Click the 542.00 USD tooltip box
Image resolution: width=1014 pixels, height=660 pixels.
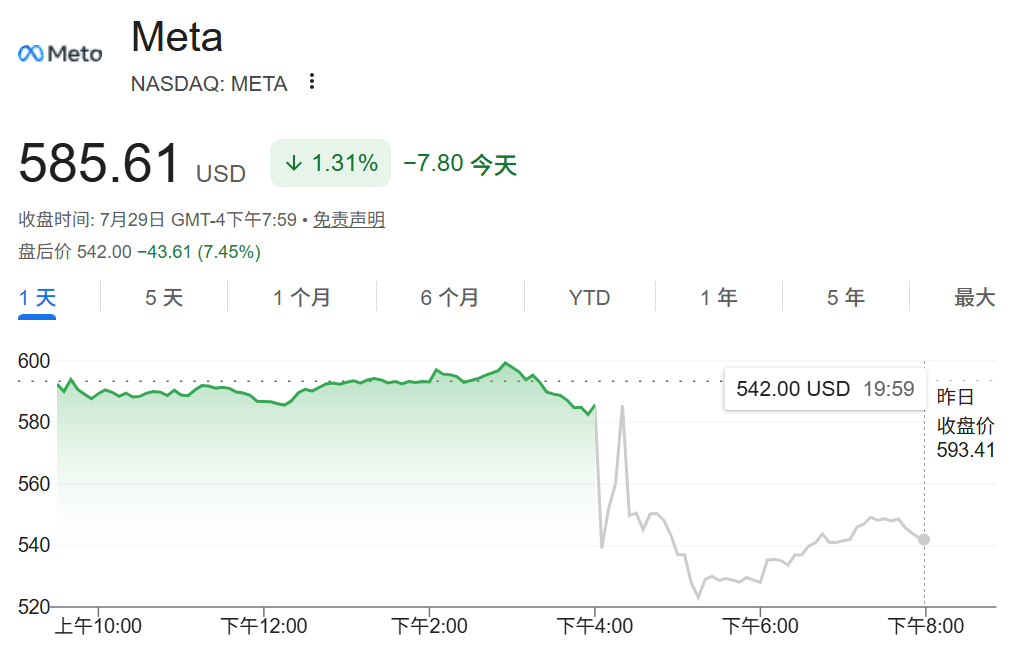coord(825,389)
